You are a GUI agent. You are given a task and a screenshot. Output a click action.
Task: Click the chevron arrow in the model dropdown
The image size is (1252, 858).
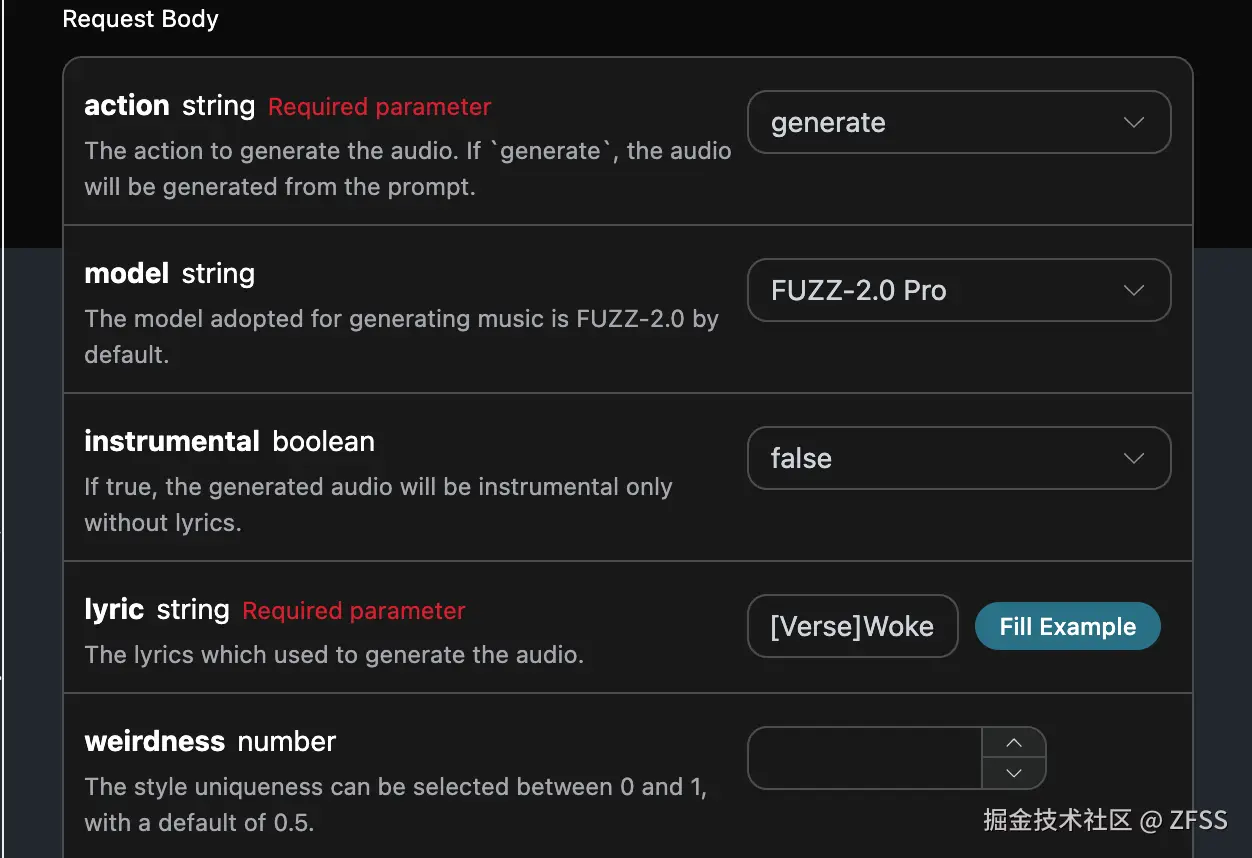pyautogui.click(x=1133, y=291)
